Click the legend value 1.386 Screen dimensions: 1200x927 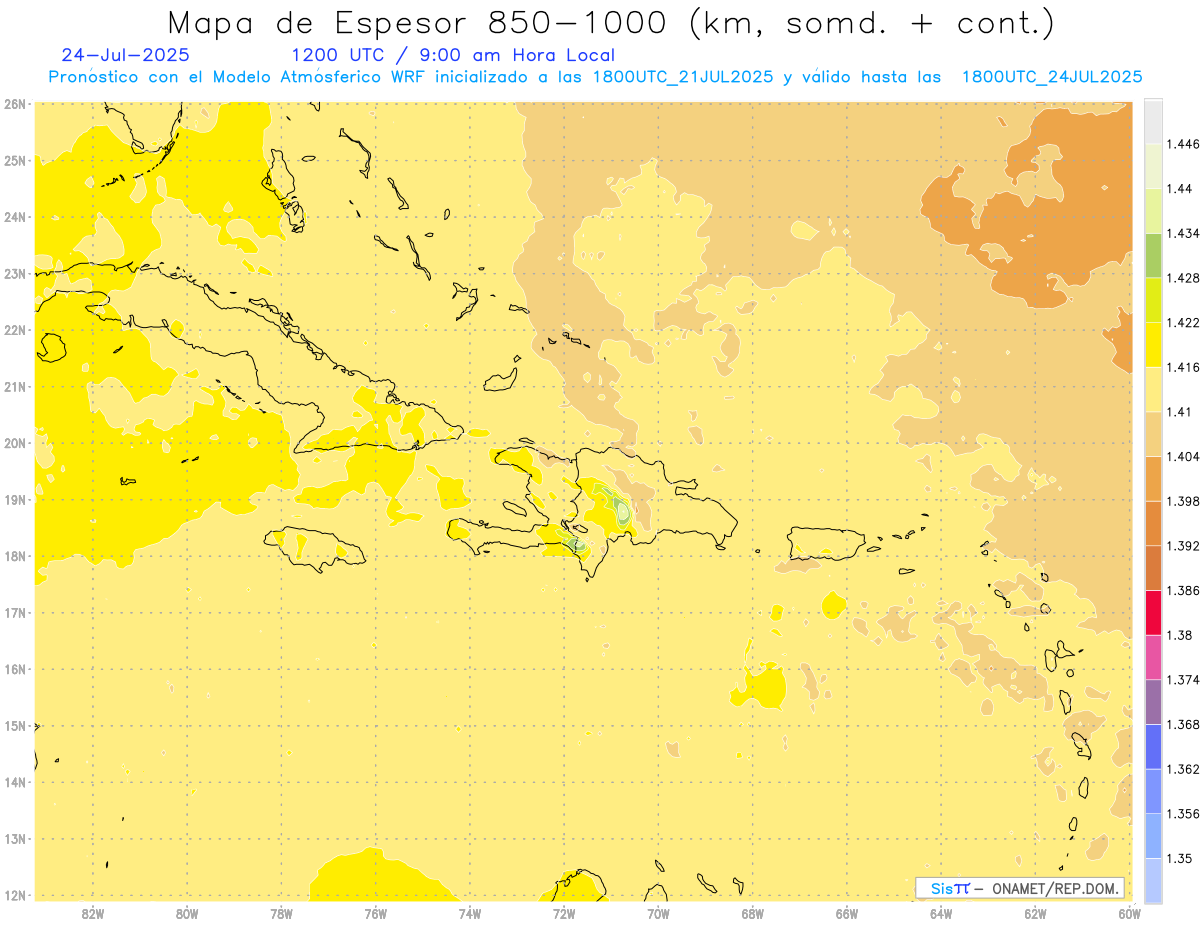click(1182, 591)
